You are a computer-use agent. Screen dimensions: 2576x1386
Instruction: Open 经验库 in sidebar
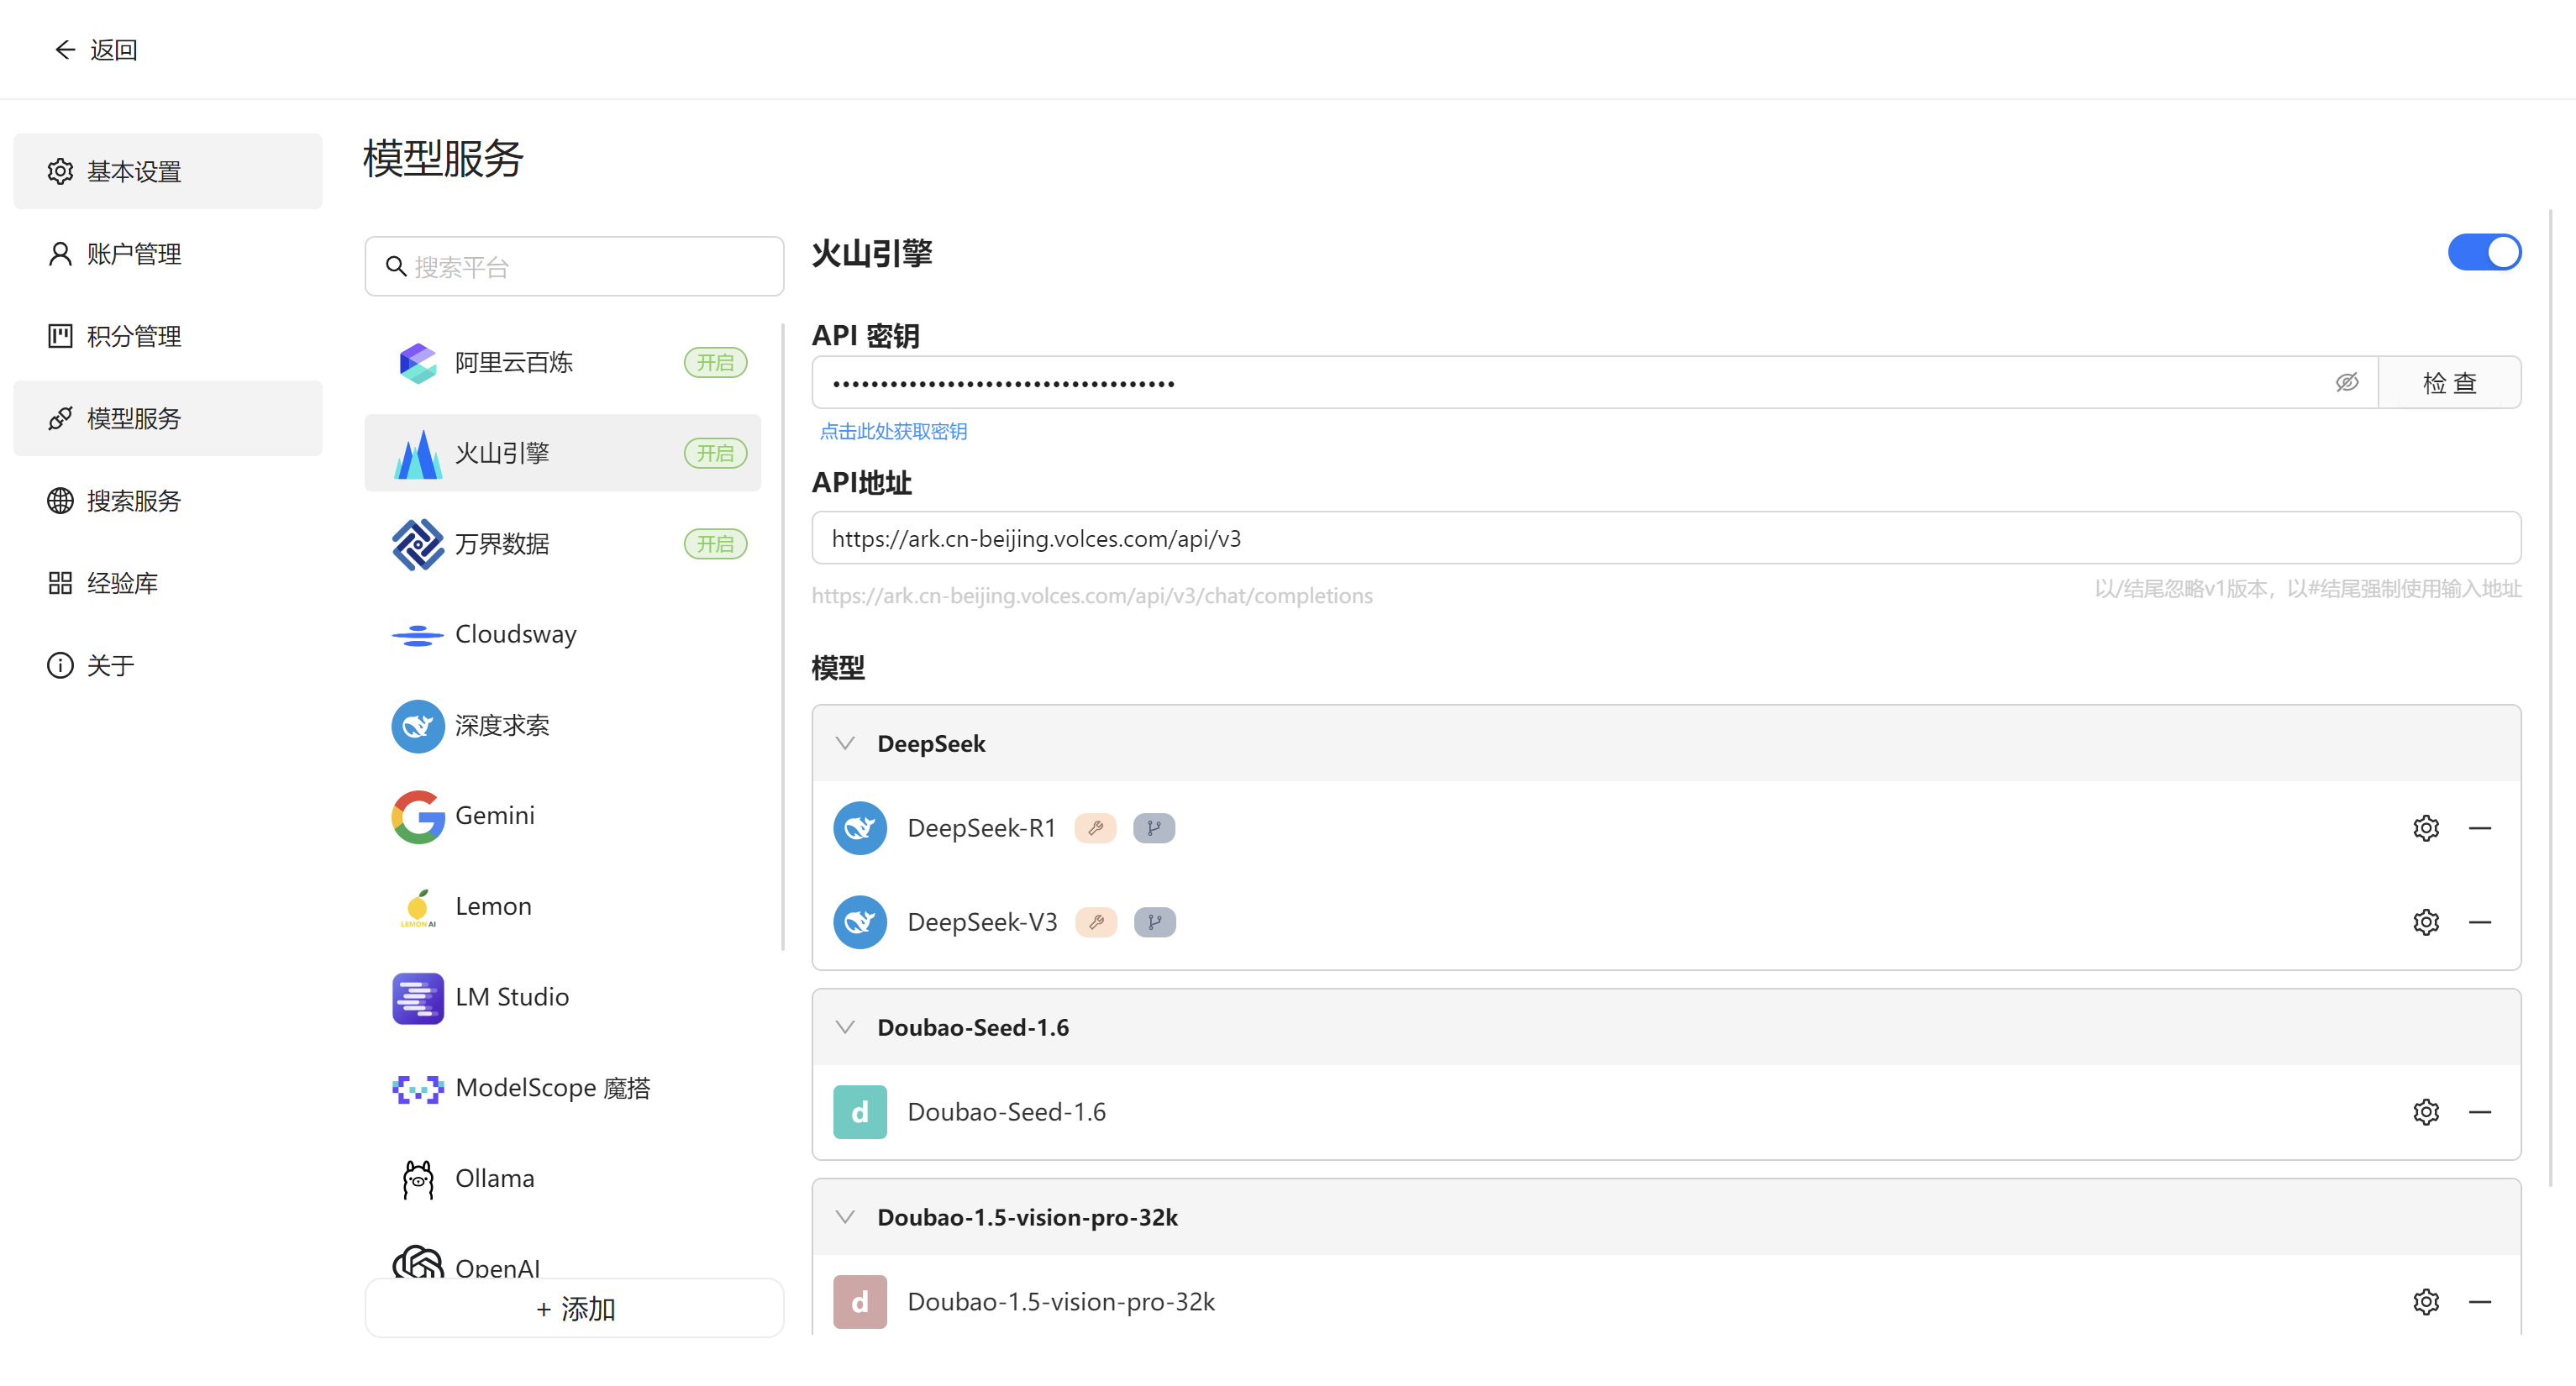[168, 583]
